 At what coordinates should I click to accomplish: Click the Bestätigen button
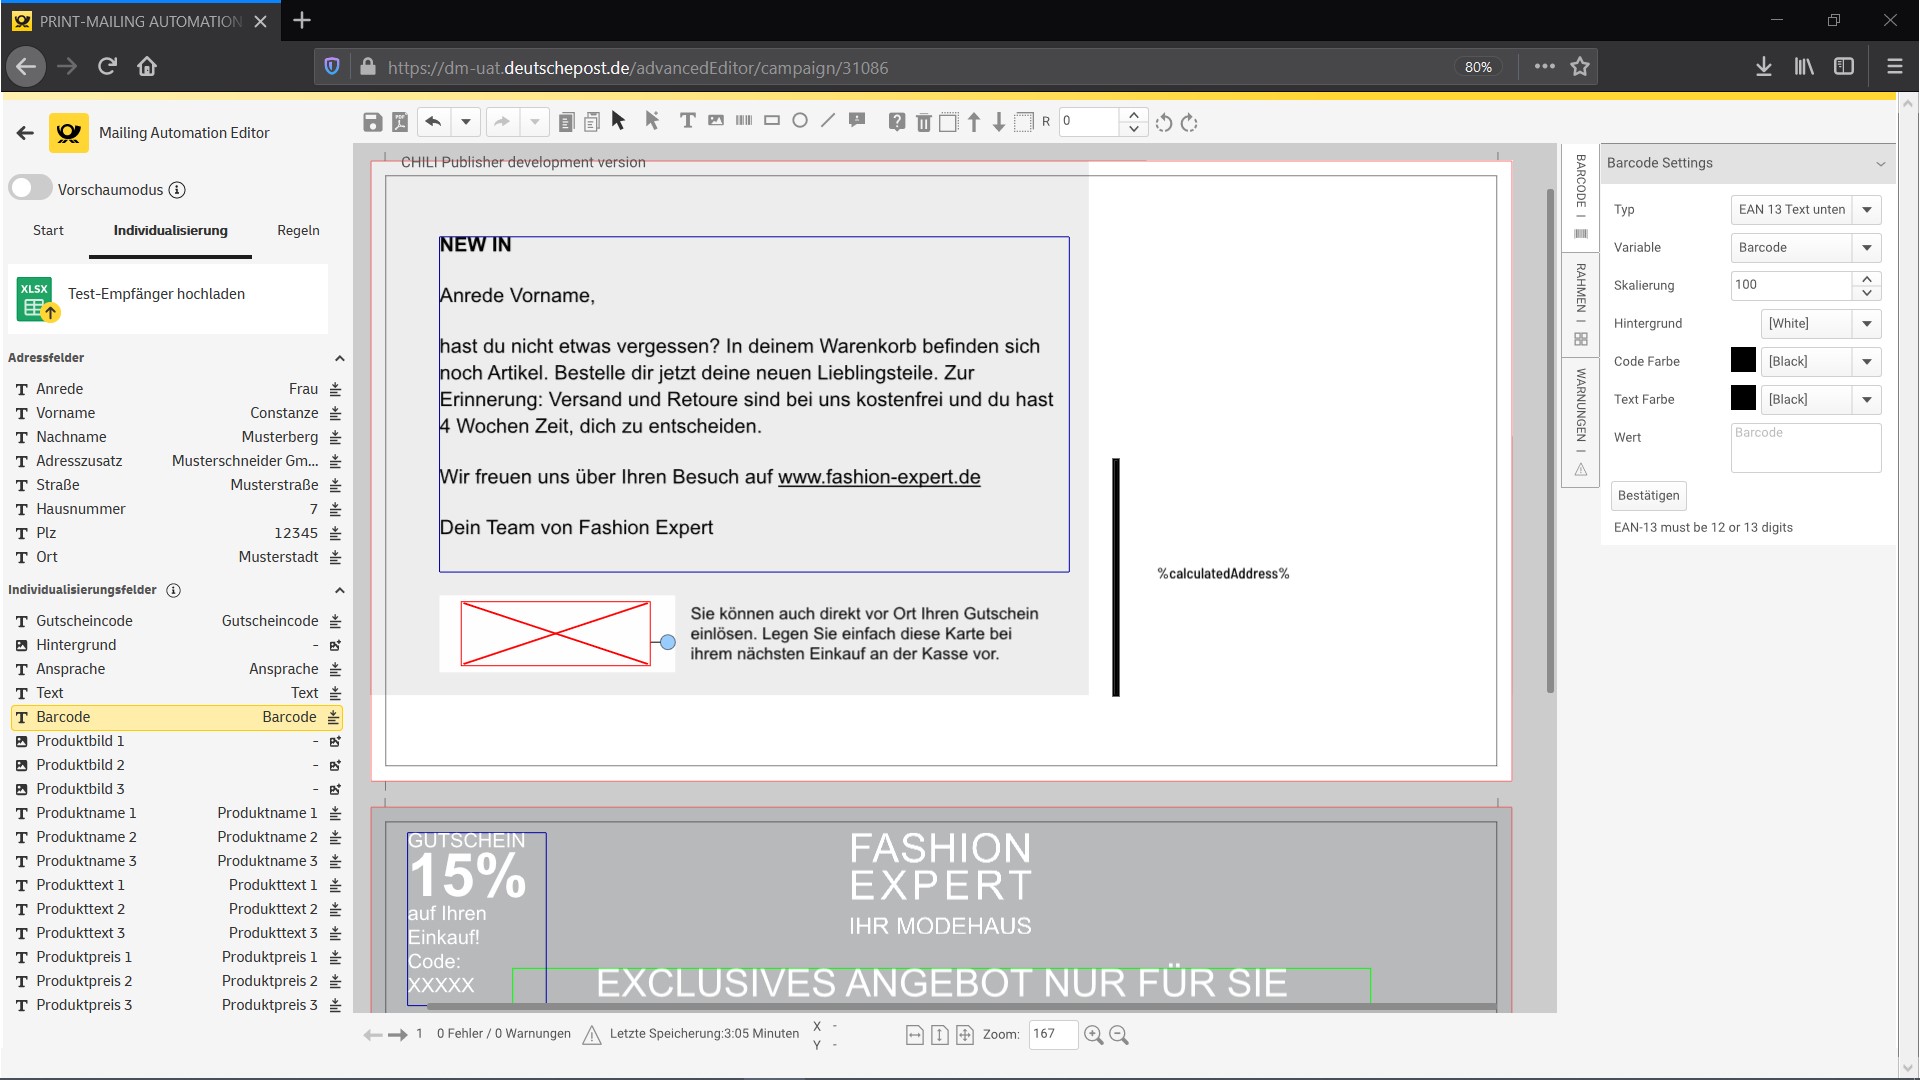tap(1648, 495)
